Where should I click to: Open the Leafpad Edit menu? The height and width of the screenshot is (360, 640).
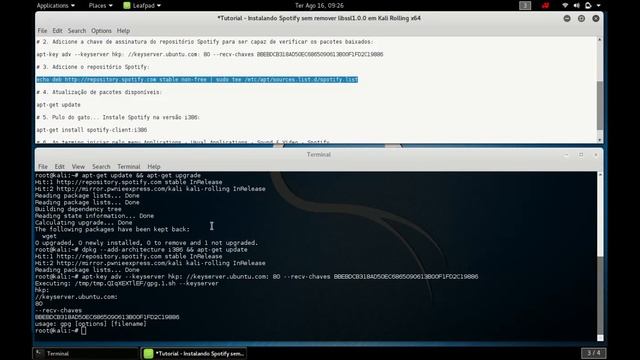click(x=57, y=31)
